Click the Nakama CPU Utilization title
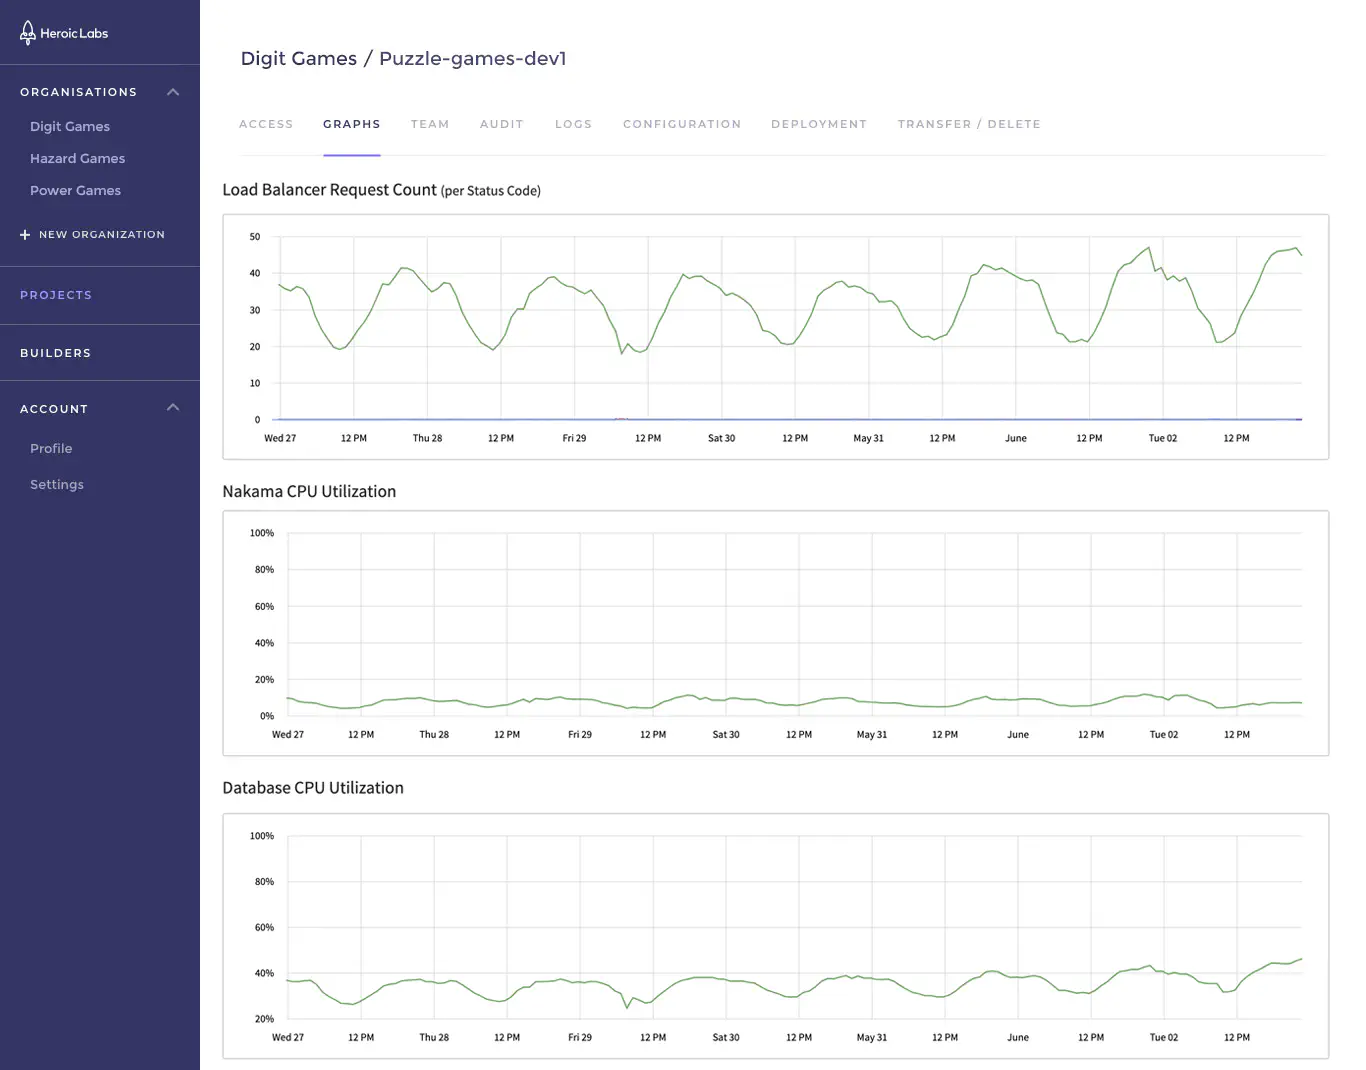 (309, 491)
